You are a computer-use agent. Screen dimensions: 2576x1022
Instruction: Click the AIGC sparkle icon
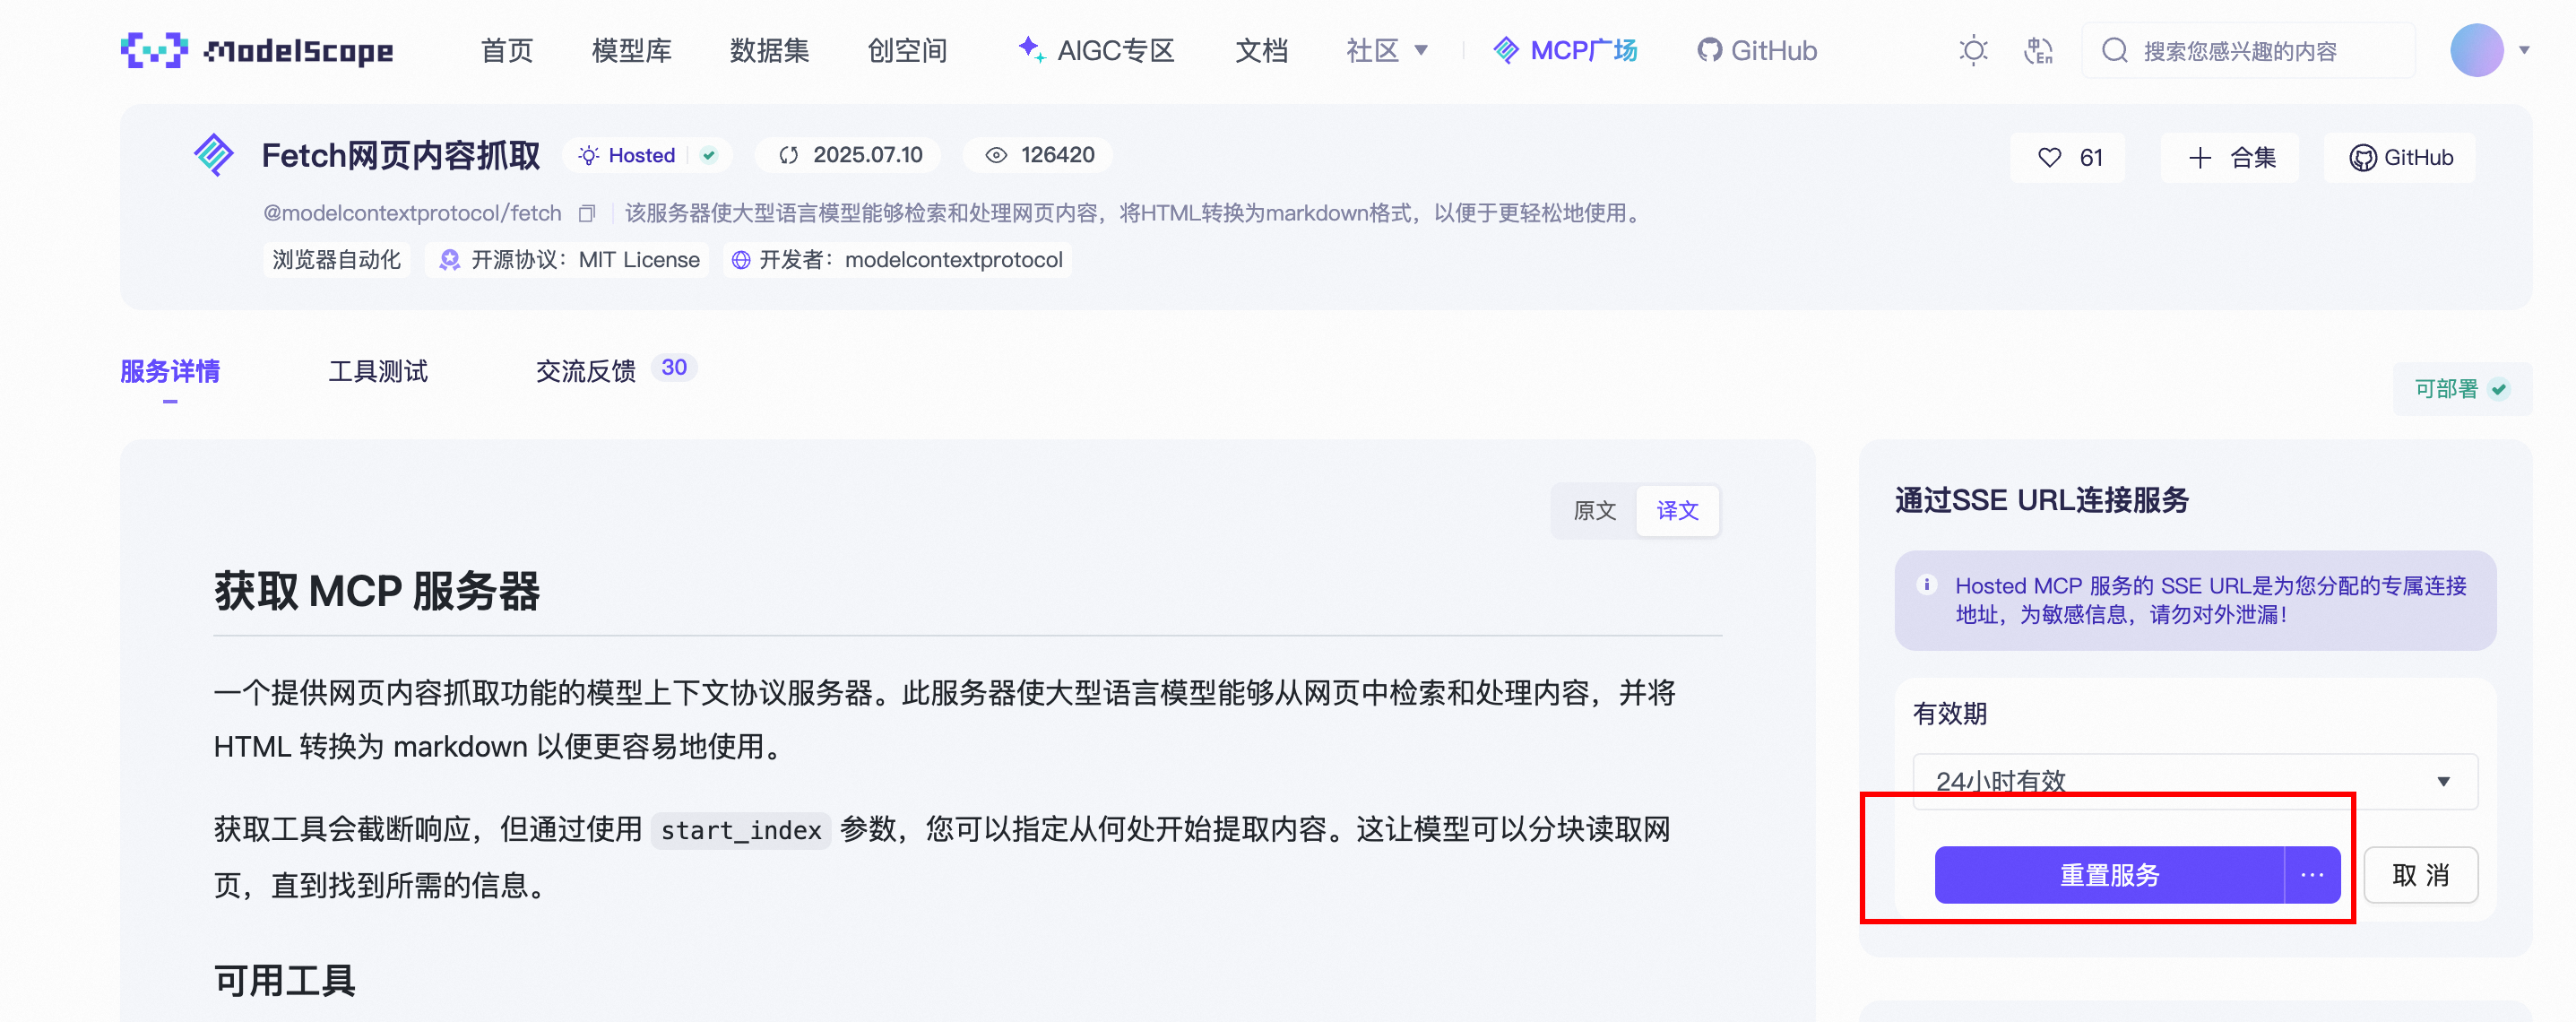(x=1031, y=49)
